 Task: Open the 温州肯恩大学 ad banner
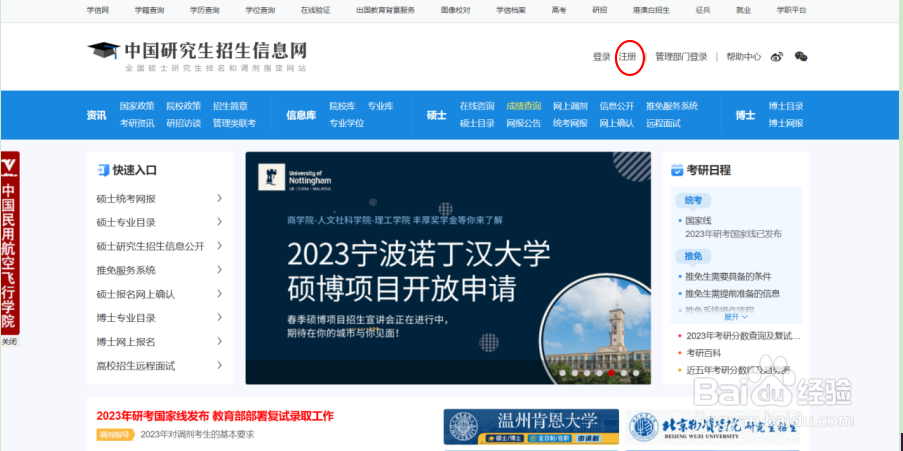(531, 427)
